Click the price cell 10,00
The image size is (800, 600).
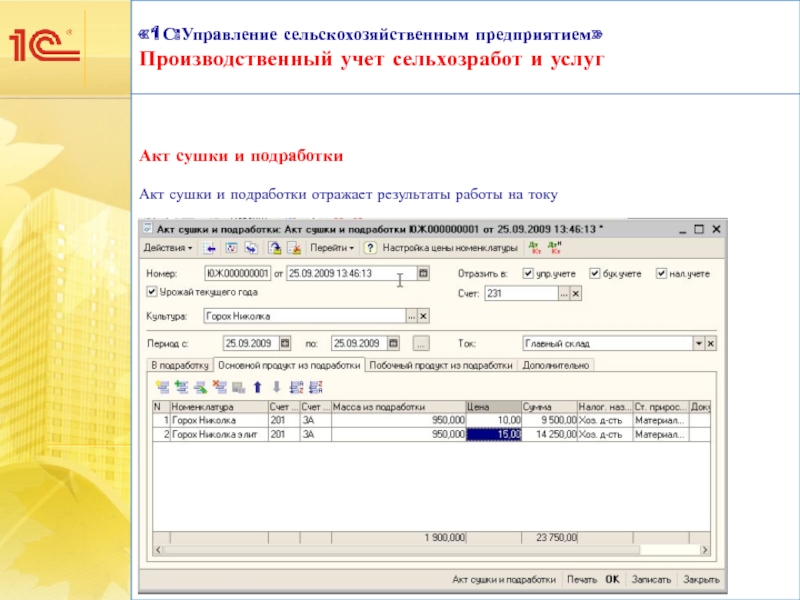click(x=494, y=420)
